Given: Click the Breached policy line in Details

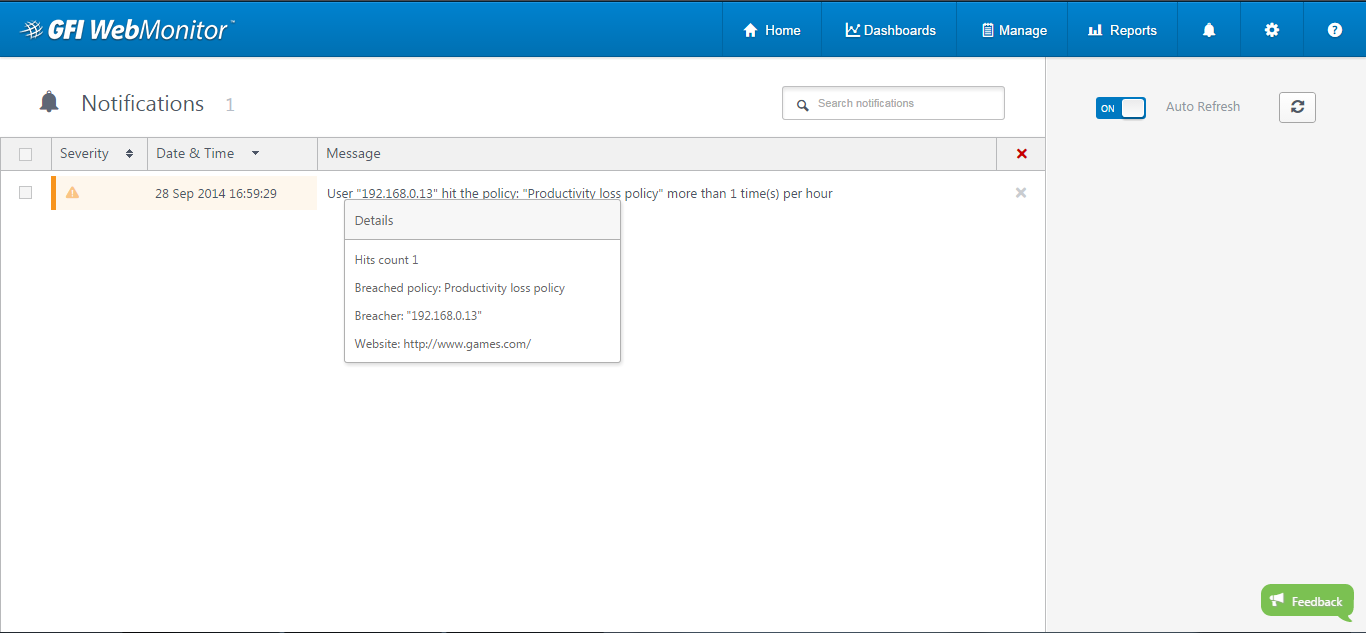Looking at the screenshot, I should (x=460, y=288).
